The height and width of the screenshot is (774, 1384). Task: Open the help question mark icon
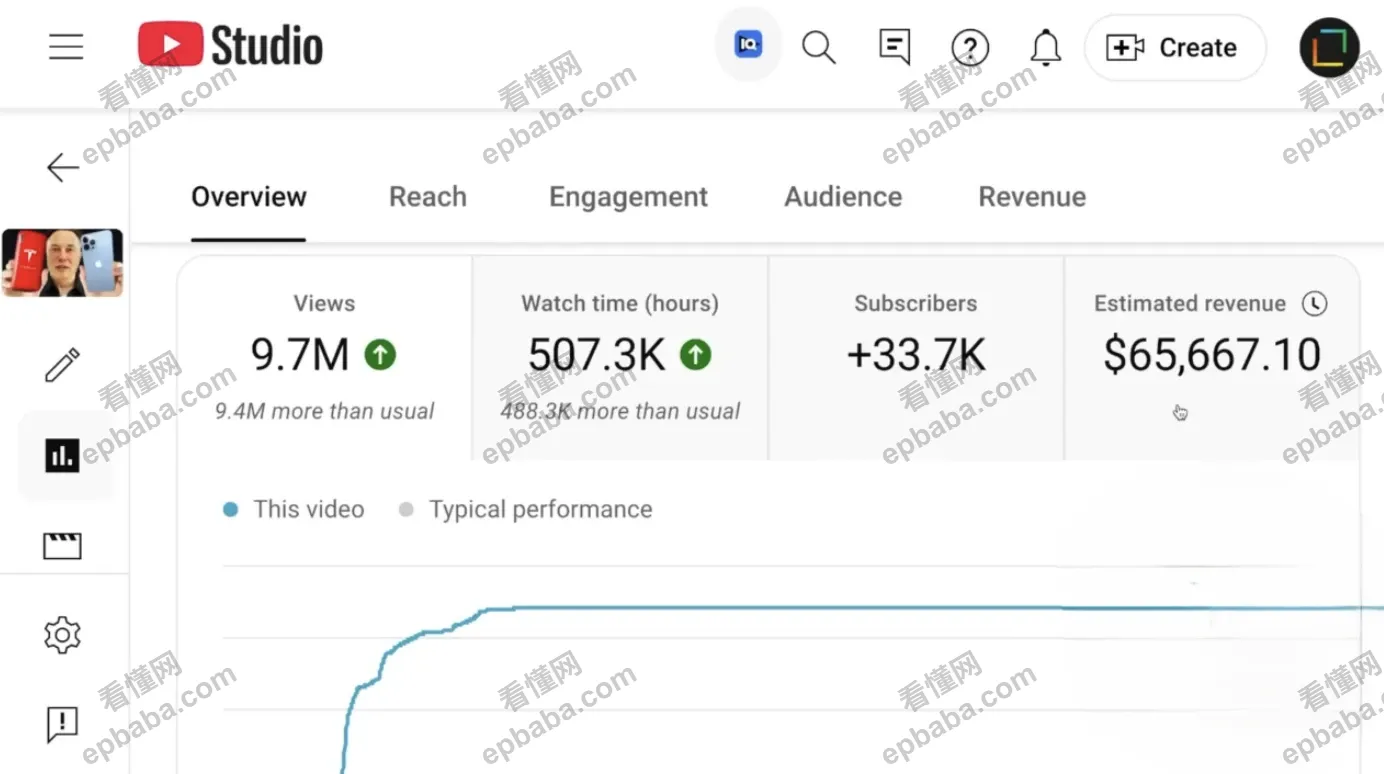tap(969, 47)
